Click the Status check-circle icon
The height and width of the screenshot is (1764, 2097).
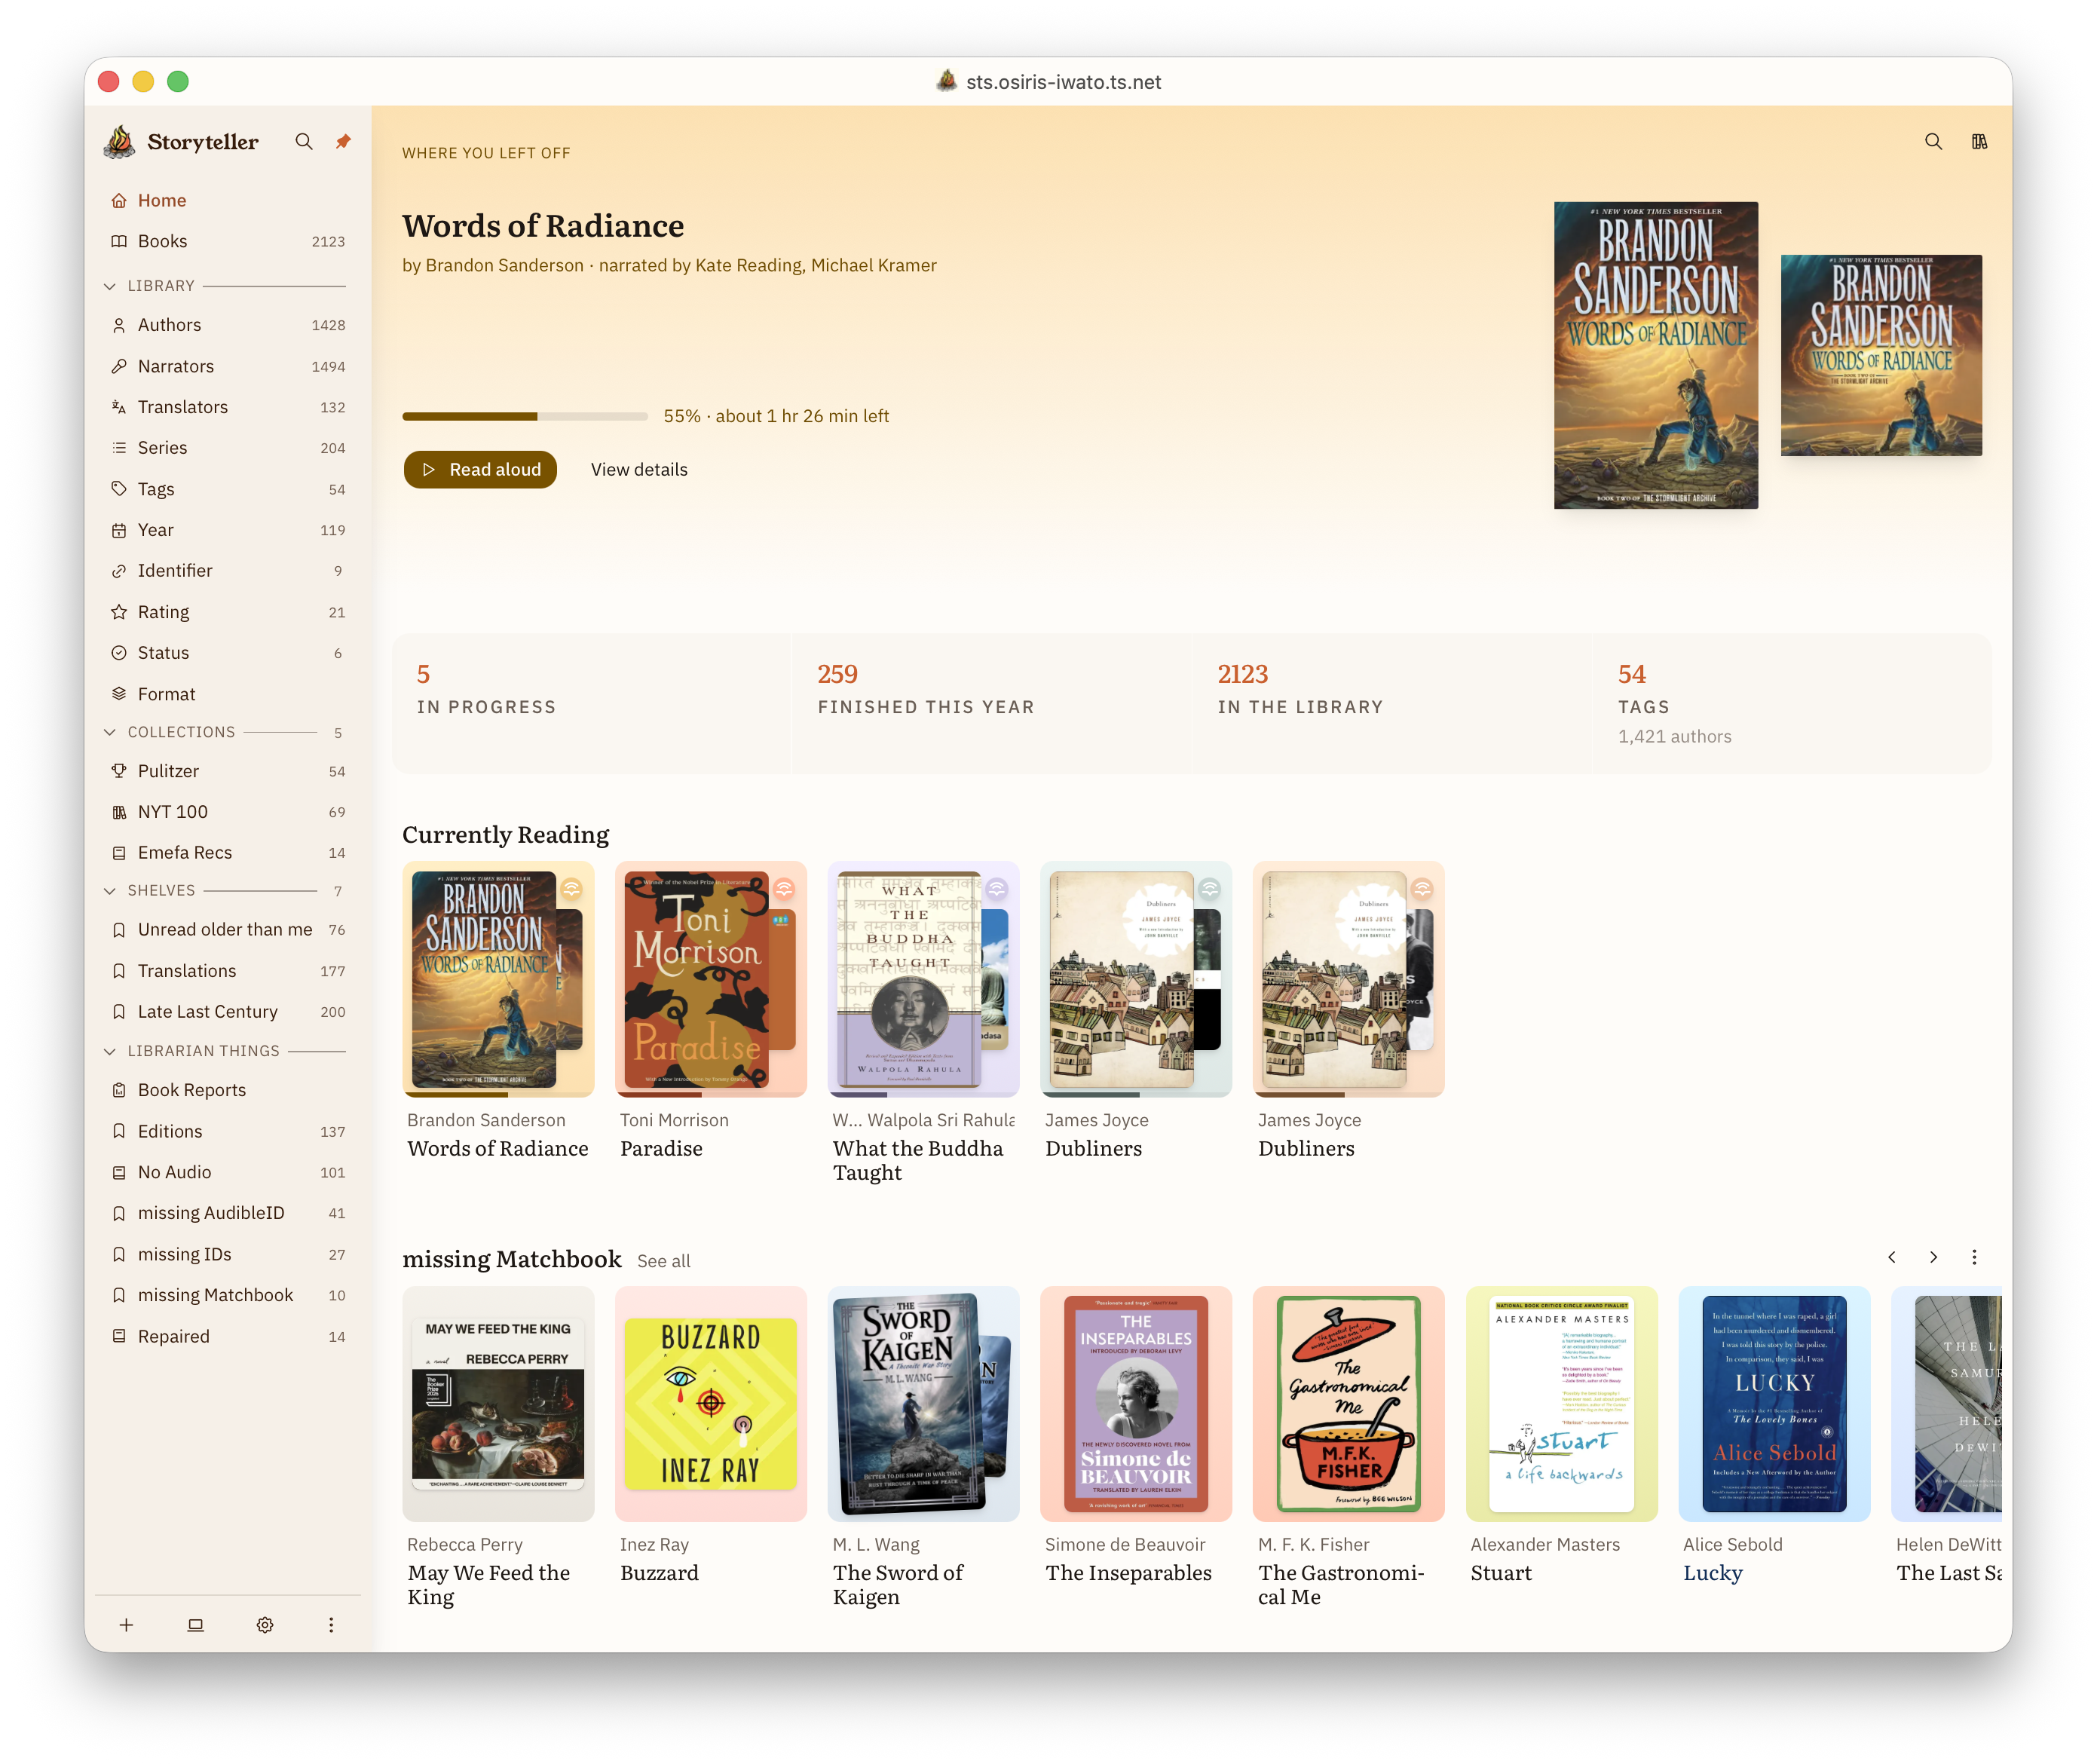pyautogui.click(x=119, y=653)
